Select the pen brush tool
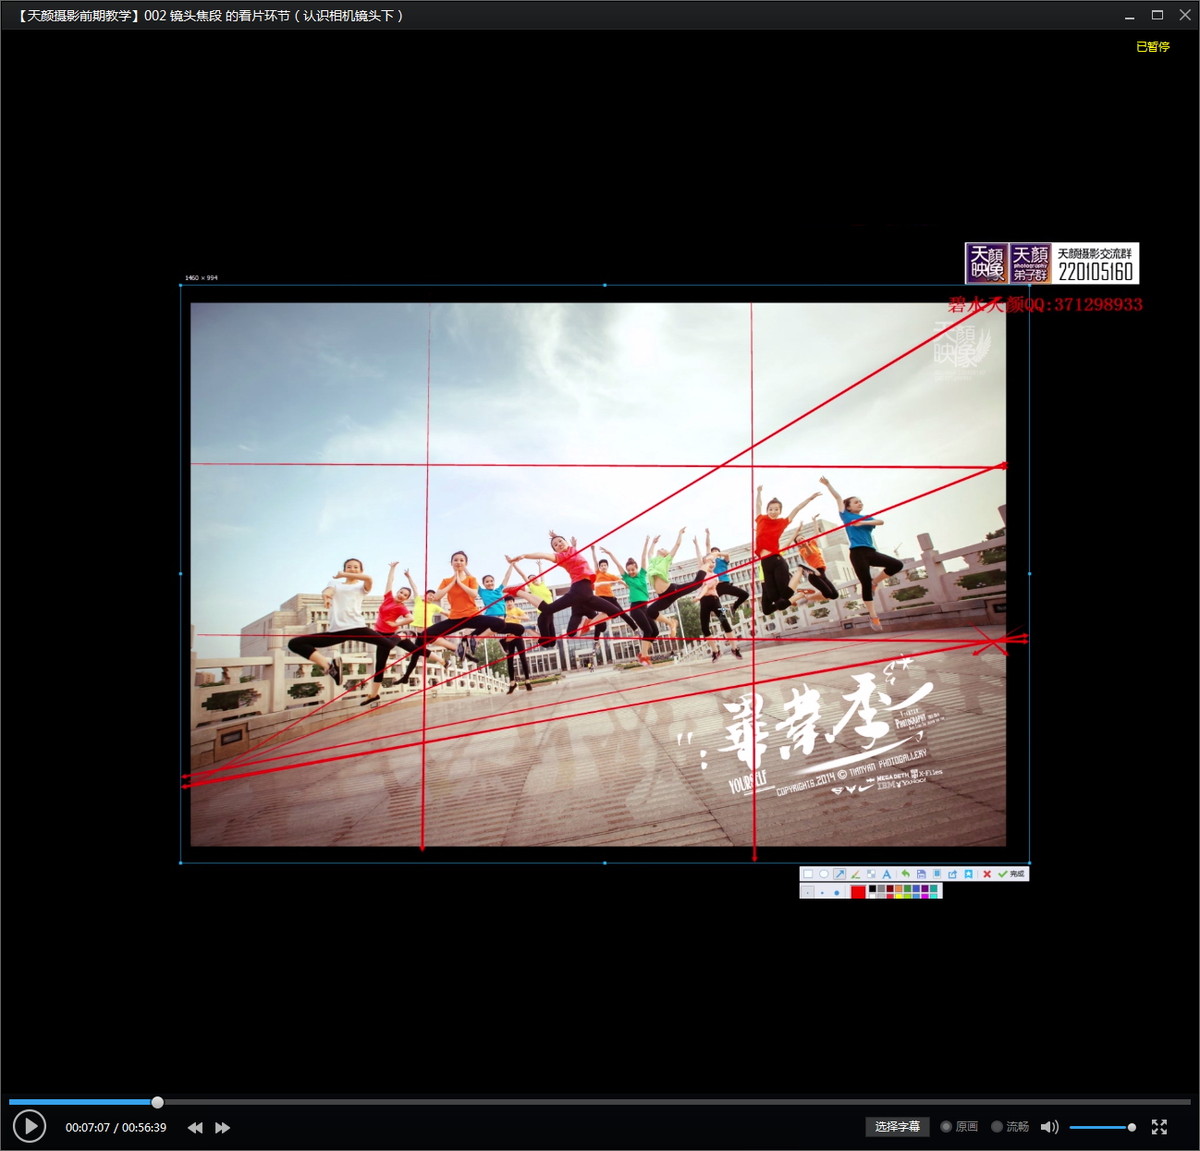 click(856, 874)
